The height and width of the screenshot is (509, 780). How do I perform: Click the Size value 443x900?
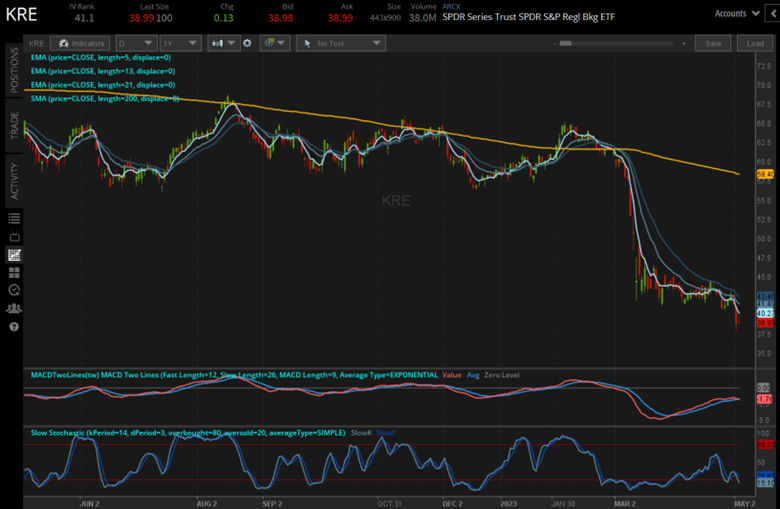coord(385,18)
